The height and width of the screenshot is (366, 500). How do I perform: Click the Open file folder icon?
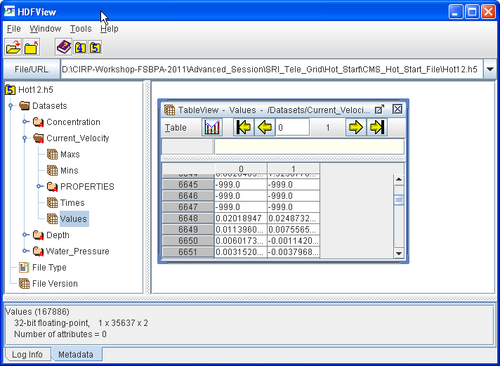tap(13, 47)
